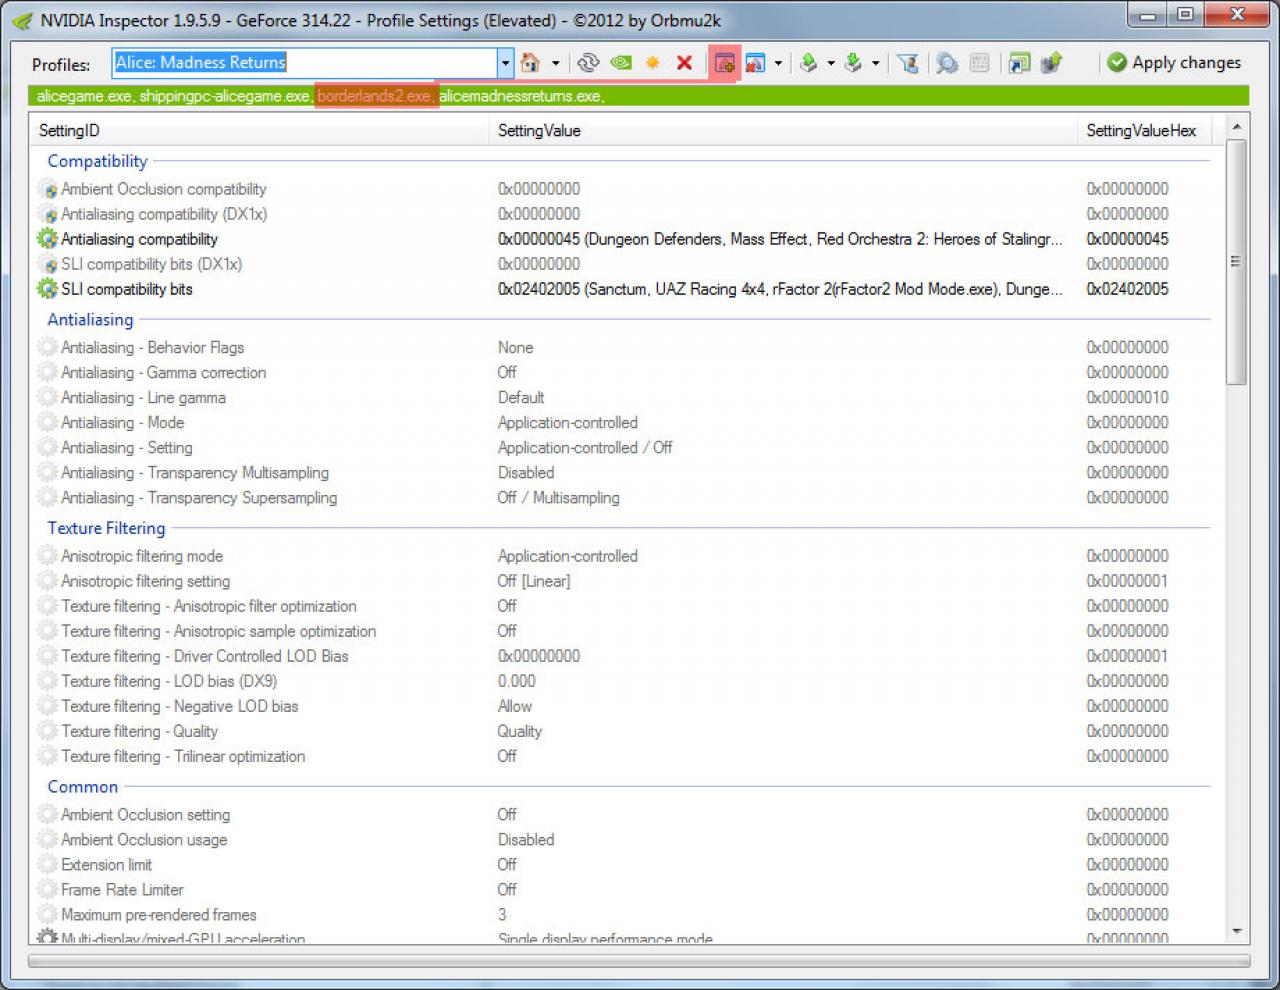Select the Extension limit setting
The height and width of the screenshot is (990, 1280).
(106, 865)
